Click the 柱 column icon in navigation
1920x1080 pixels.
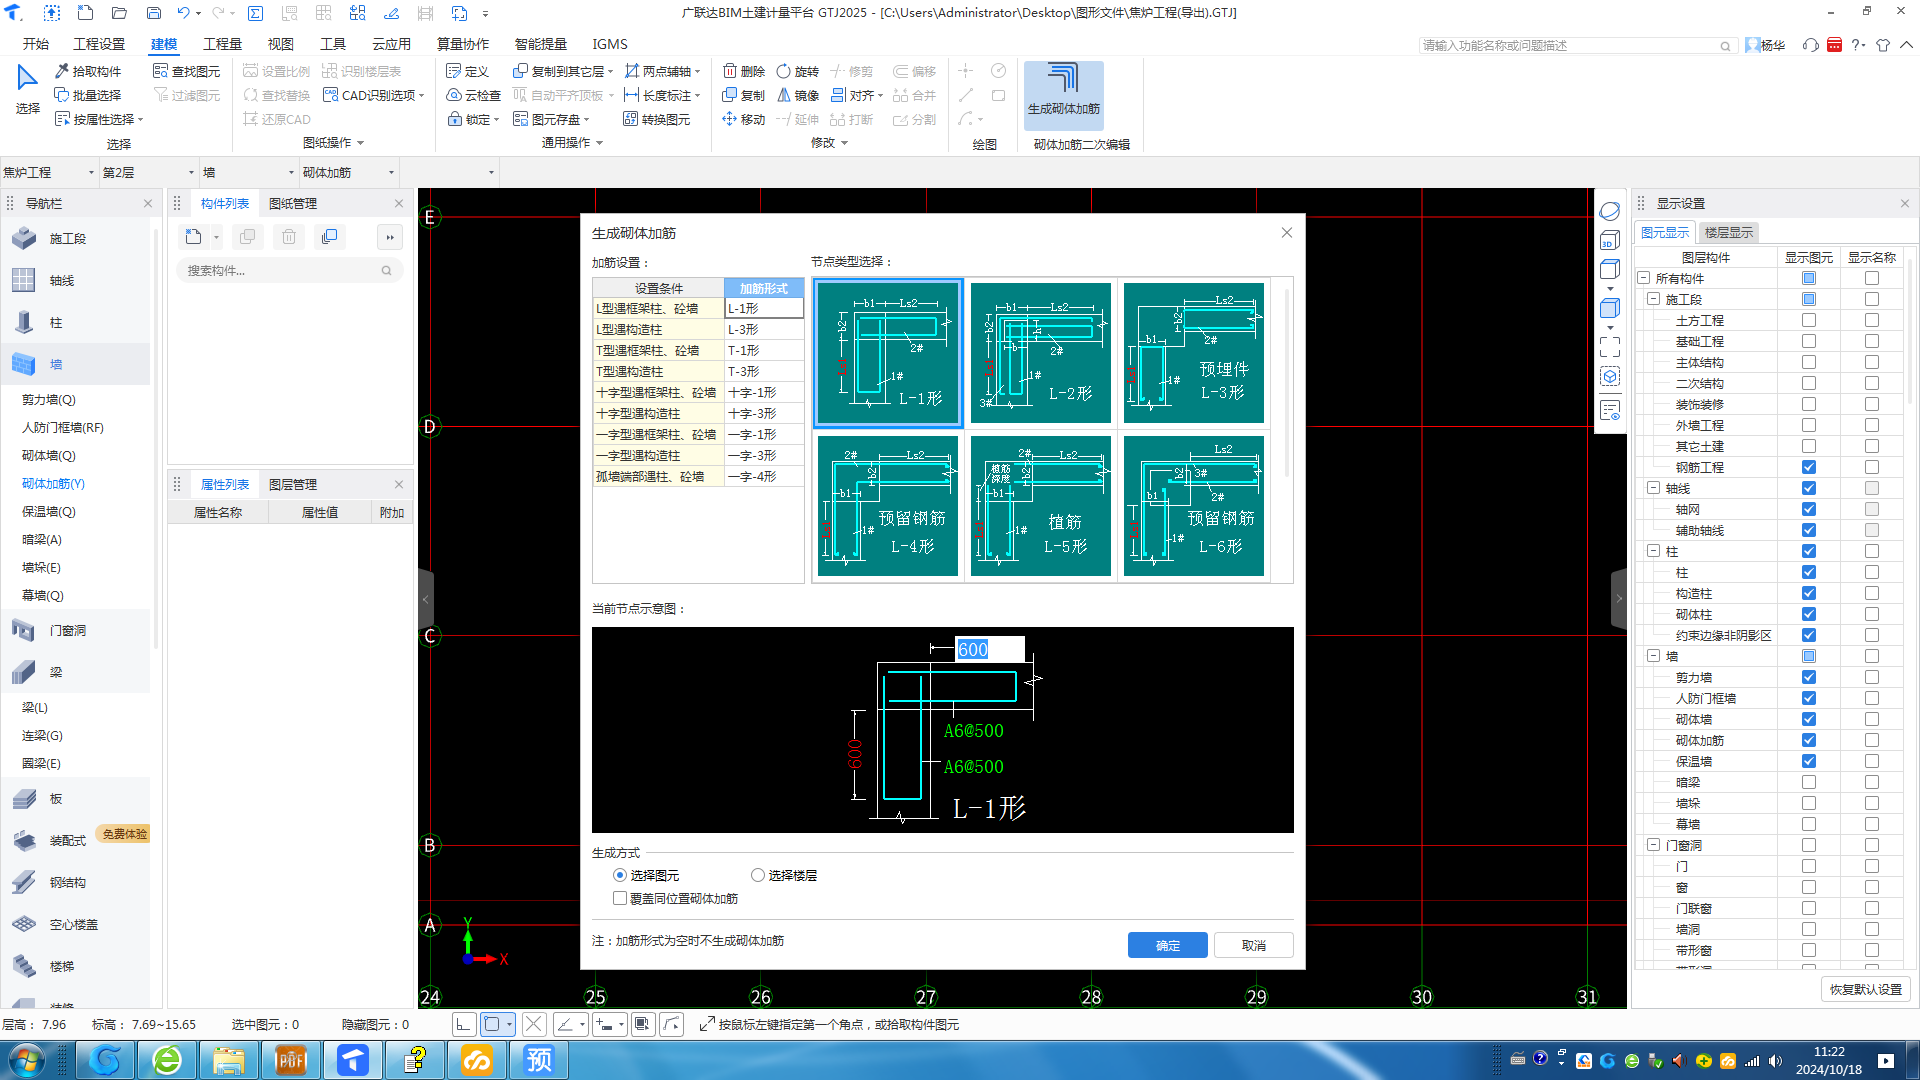coord(25,322)
